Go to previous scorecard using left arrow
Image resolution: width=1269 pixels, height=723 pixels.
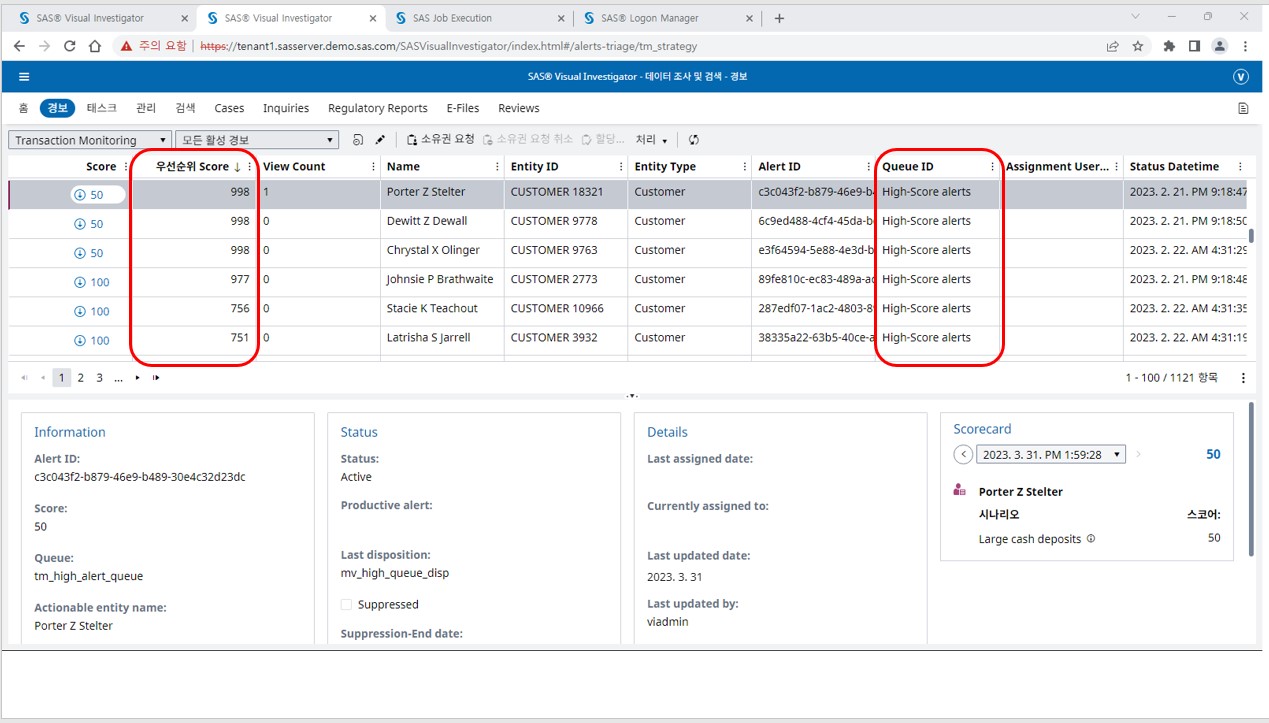point(963,455)
